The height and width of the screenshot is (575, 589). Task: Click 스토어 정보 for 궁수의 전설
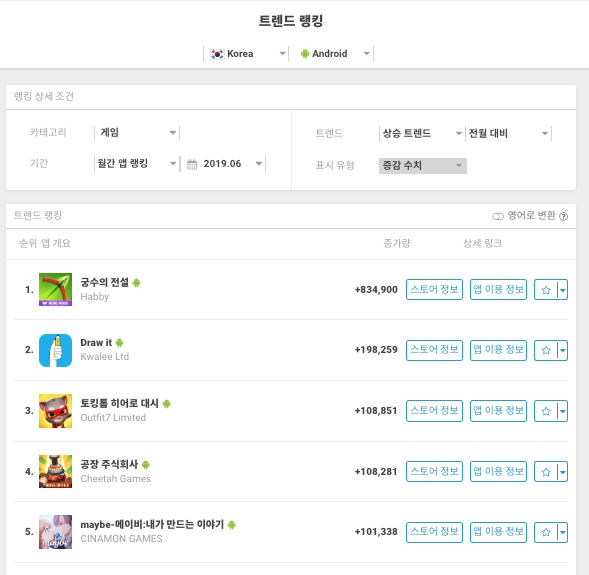click(x=434, y=290)
